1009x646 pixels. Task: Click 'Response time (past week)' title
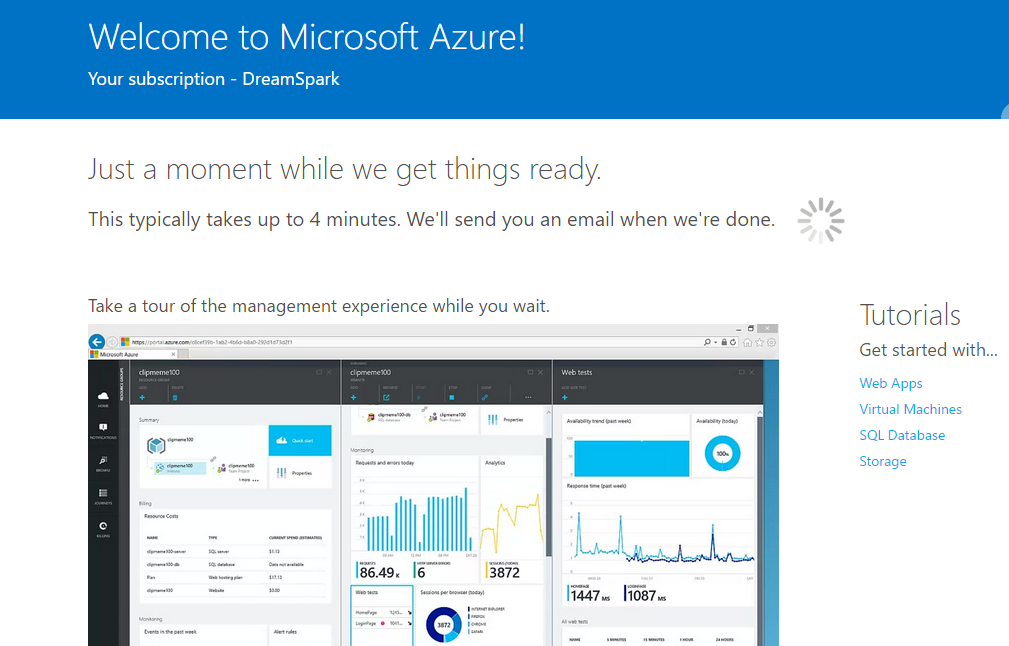point(596,486)
